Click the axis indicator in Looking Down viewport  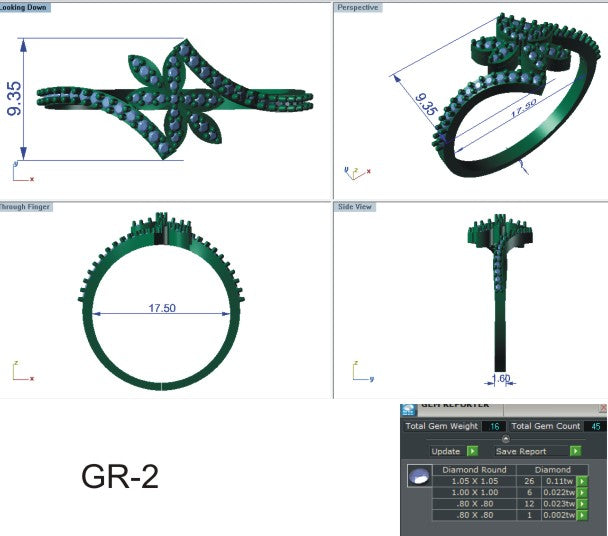coord(23,172)
